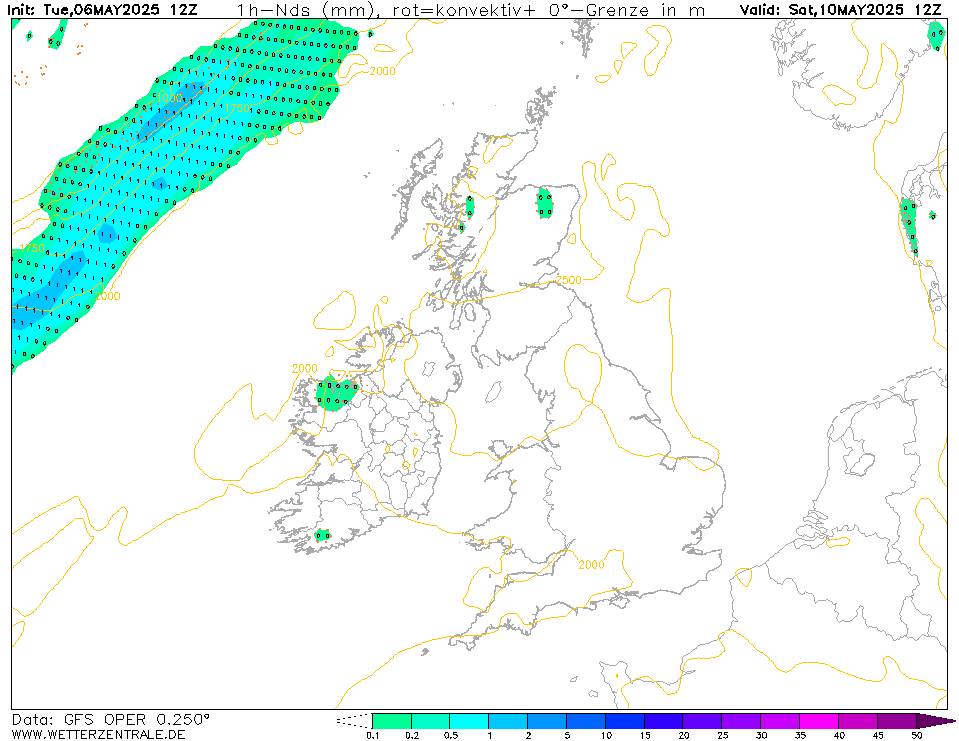The image size is (959, 741).
Task: Click the '2500' contour label near eastern Scotland
Action: coord(568,280)
